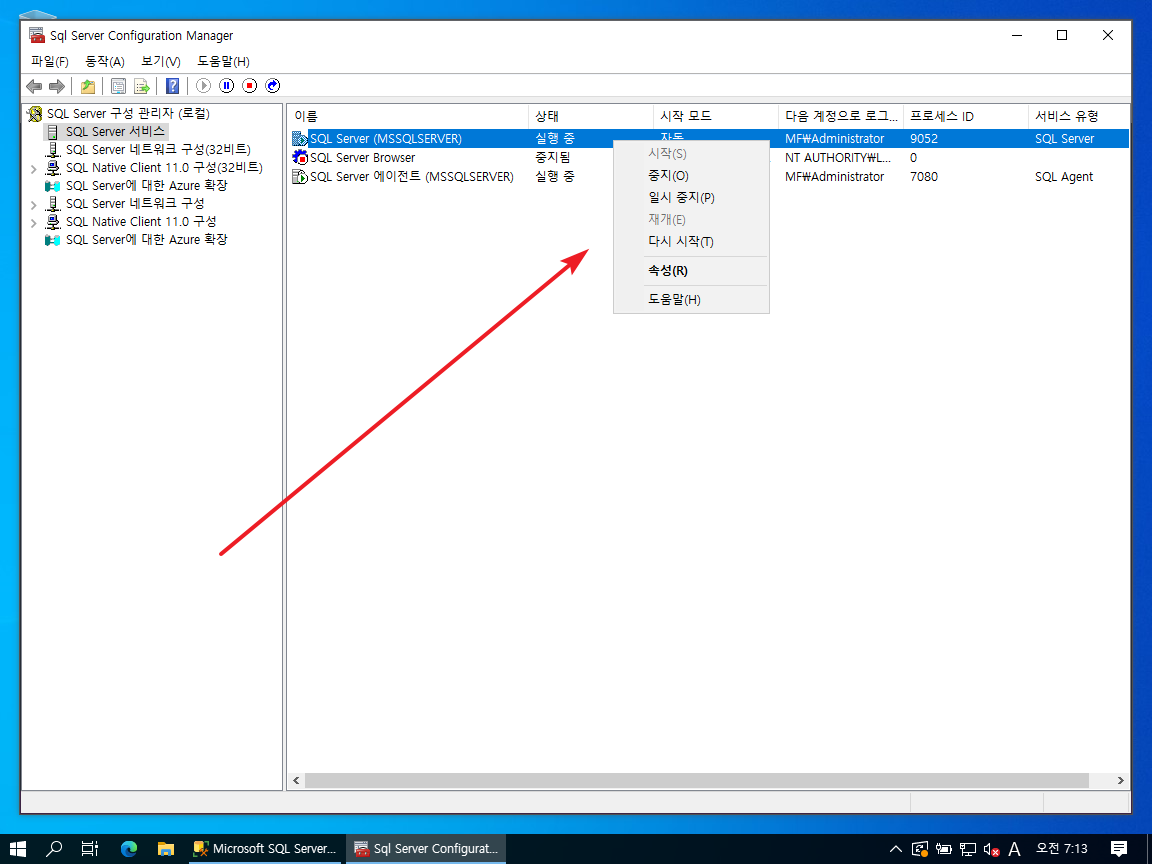Open the 동작(A) menu
The width and height of the screenshot is (1152, 864).
(105, 62)
